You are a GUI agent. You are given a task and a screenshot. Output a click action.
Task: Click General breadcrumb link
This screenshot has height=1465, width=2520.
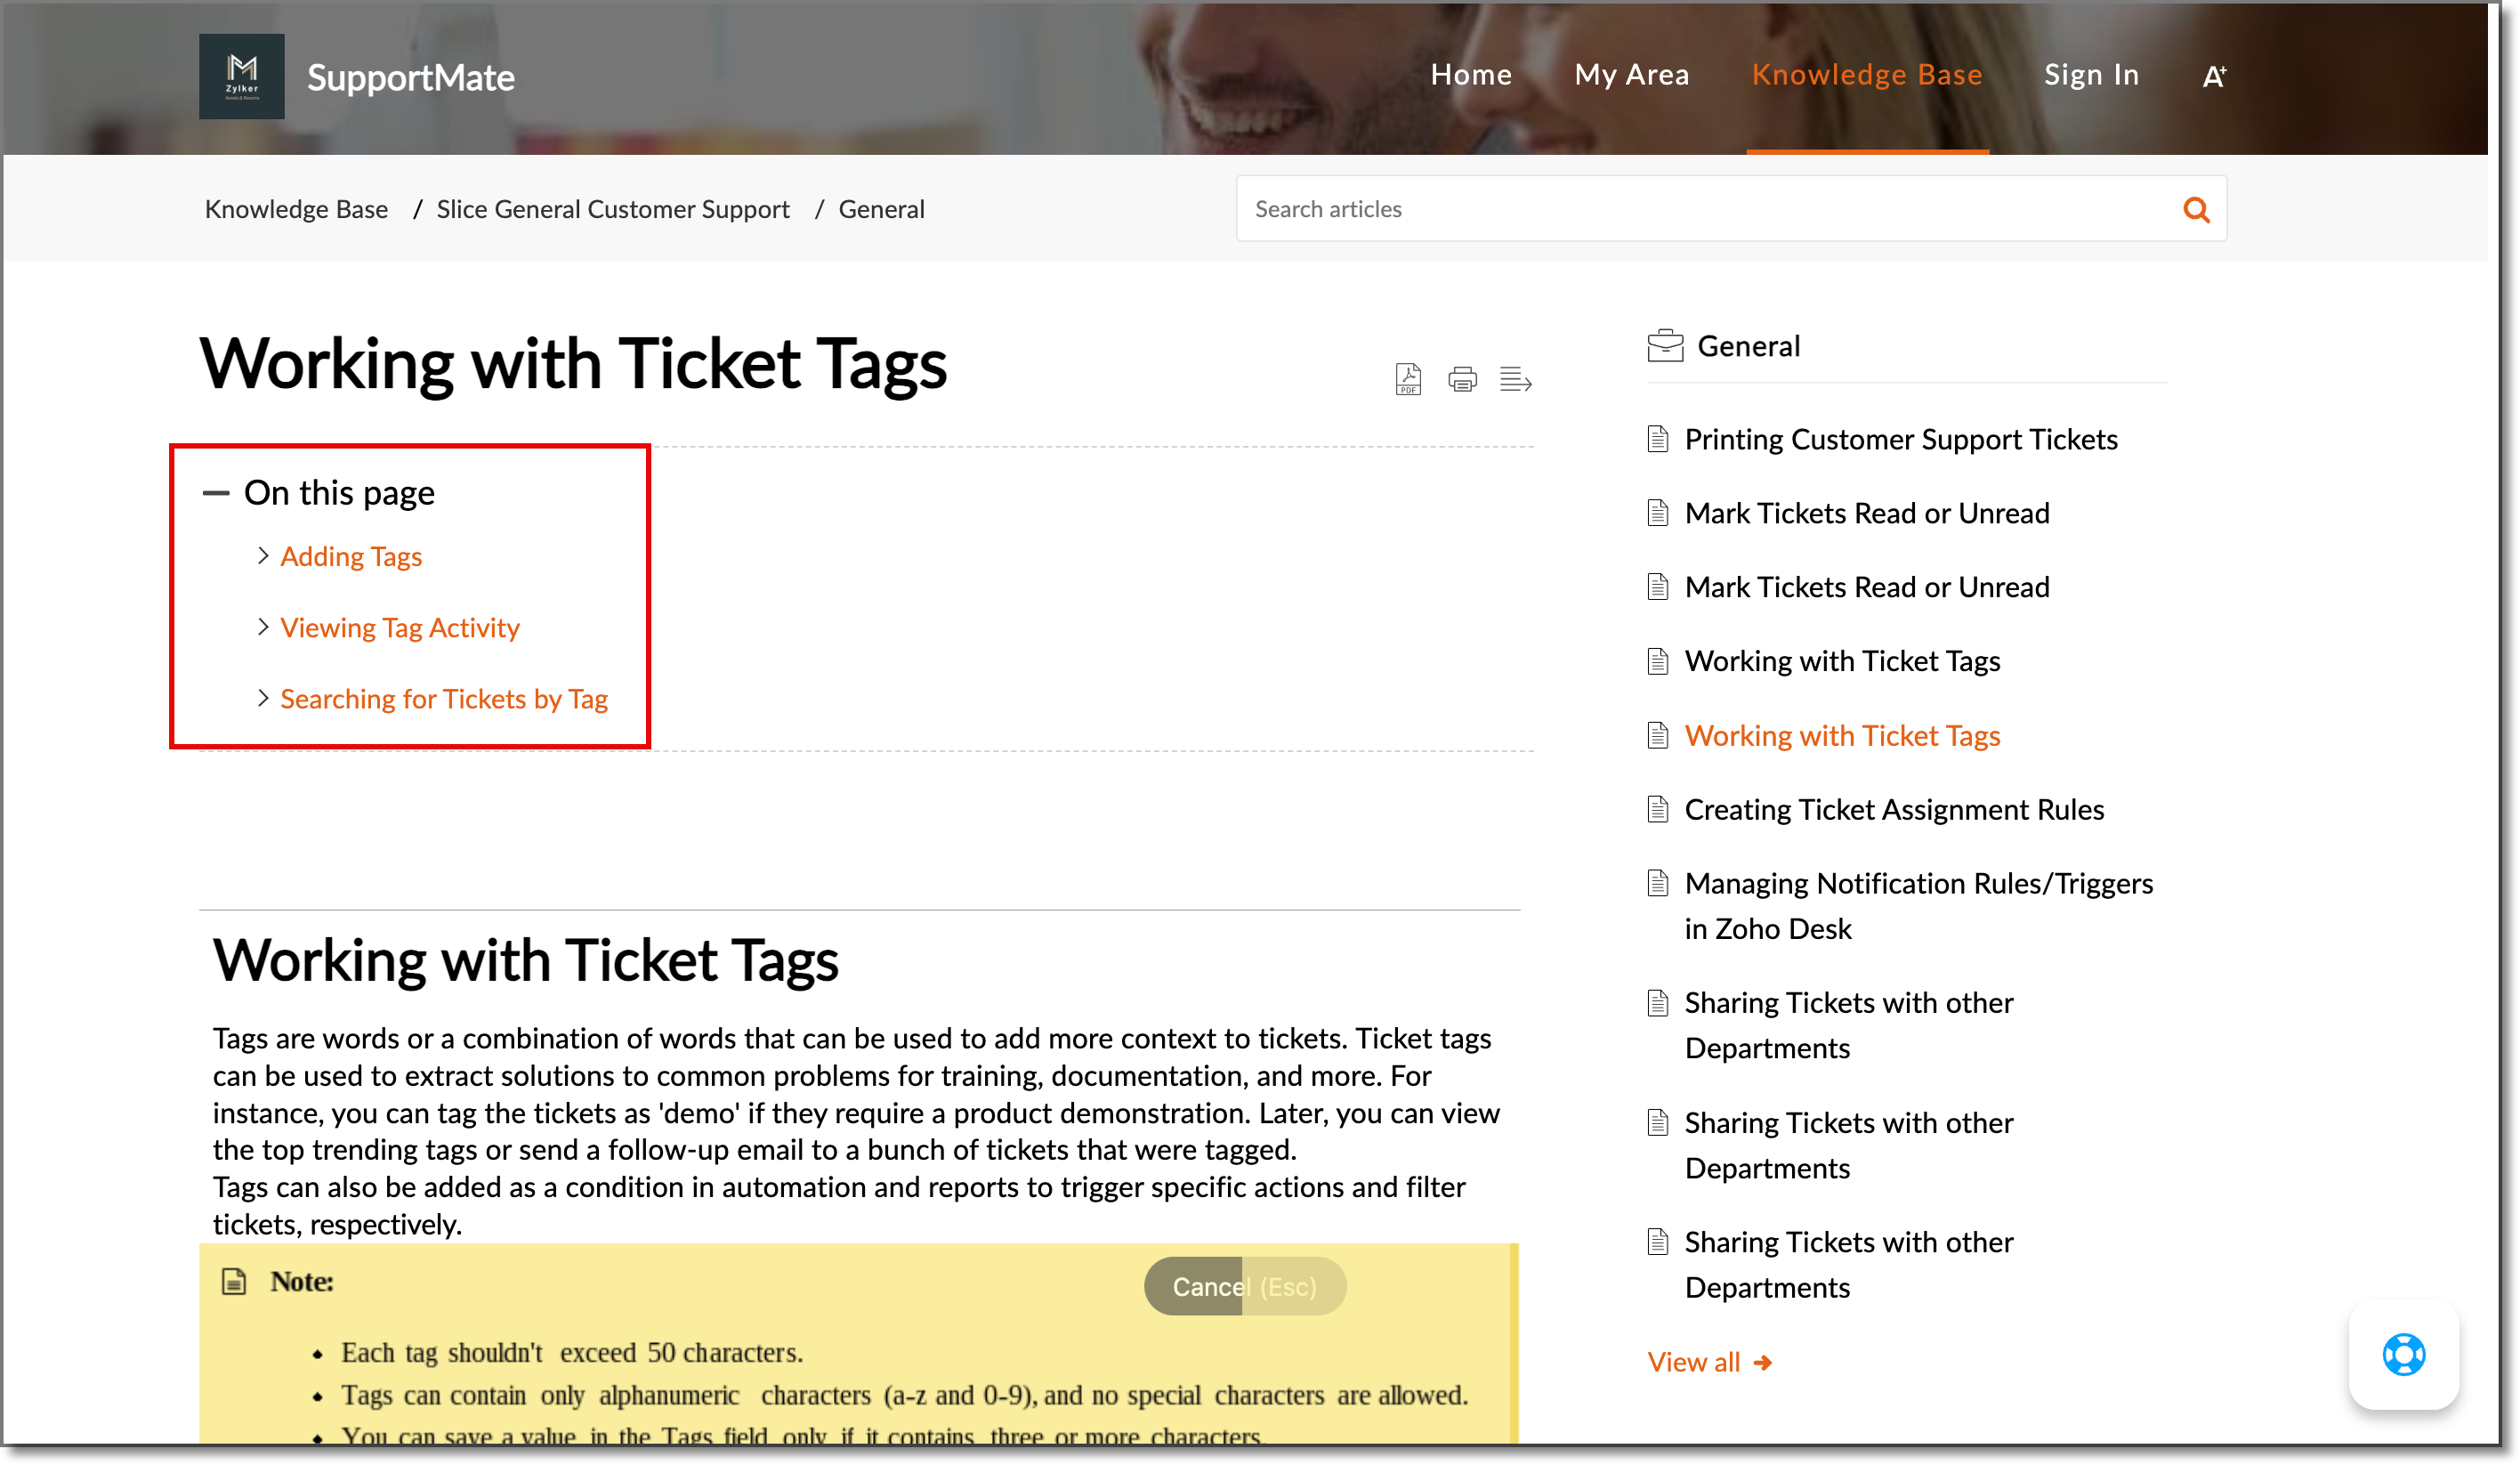[881, 209]
